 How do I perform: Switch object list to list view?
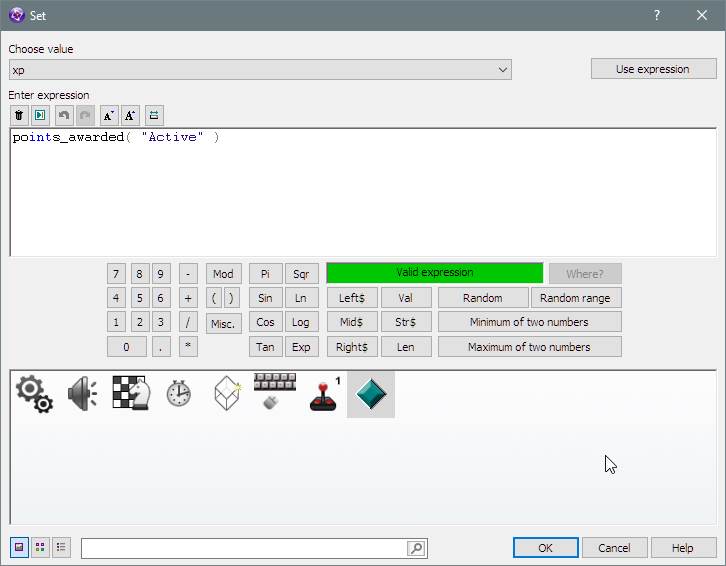[x=61, y=547]
